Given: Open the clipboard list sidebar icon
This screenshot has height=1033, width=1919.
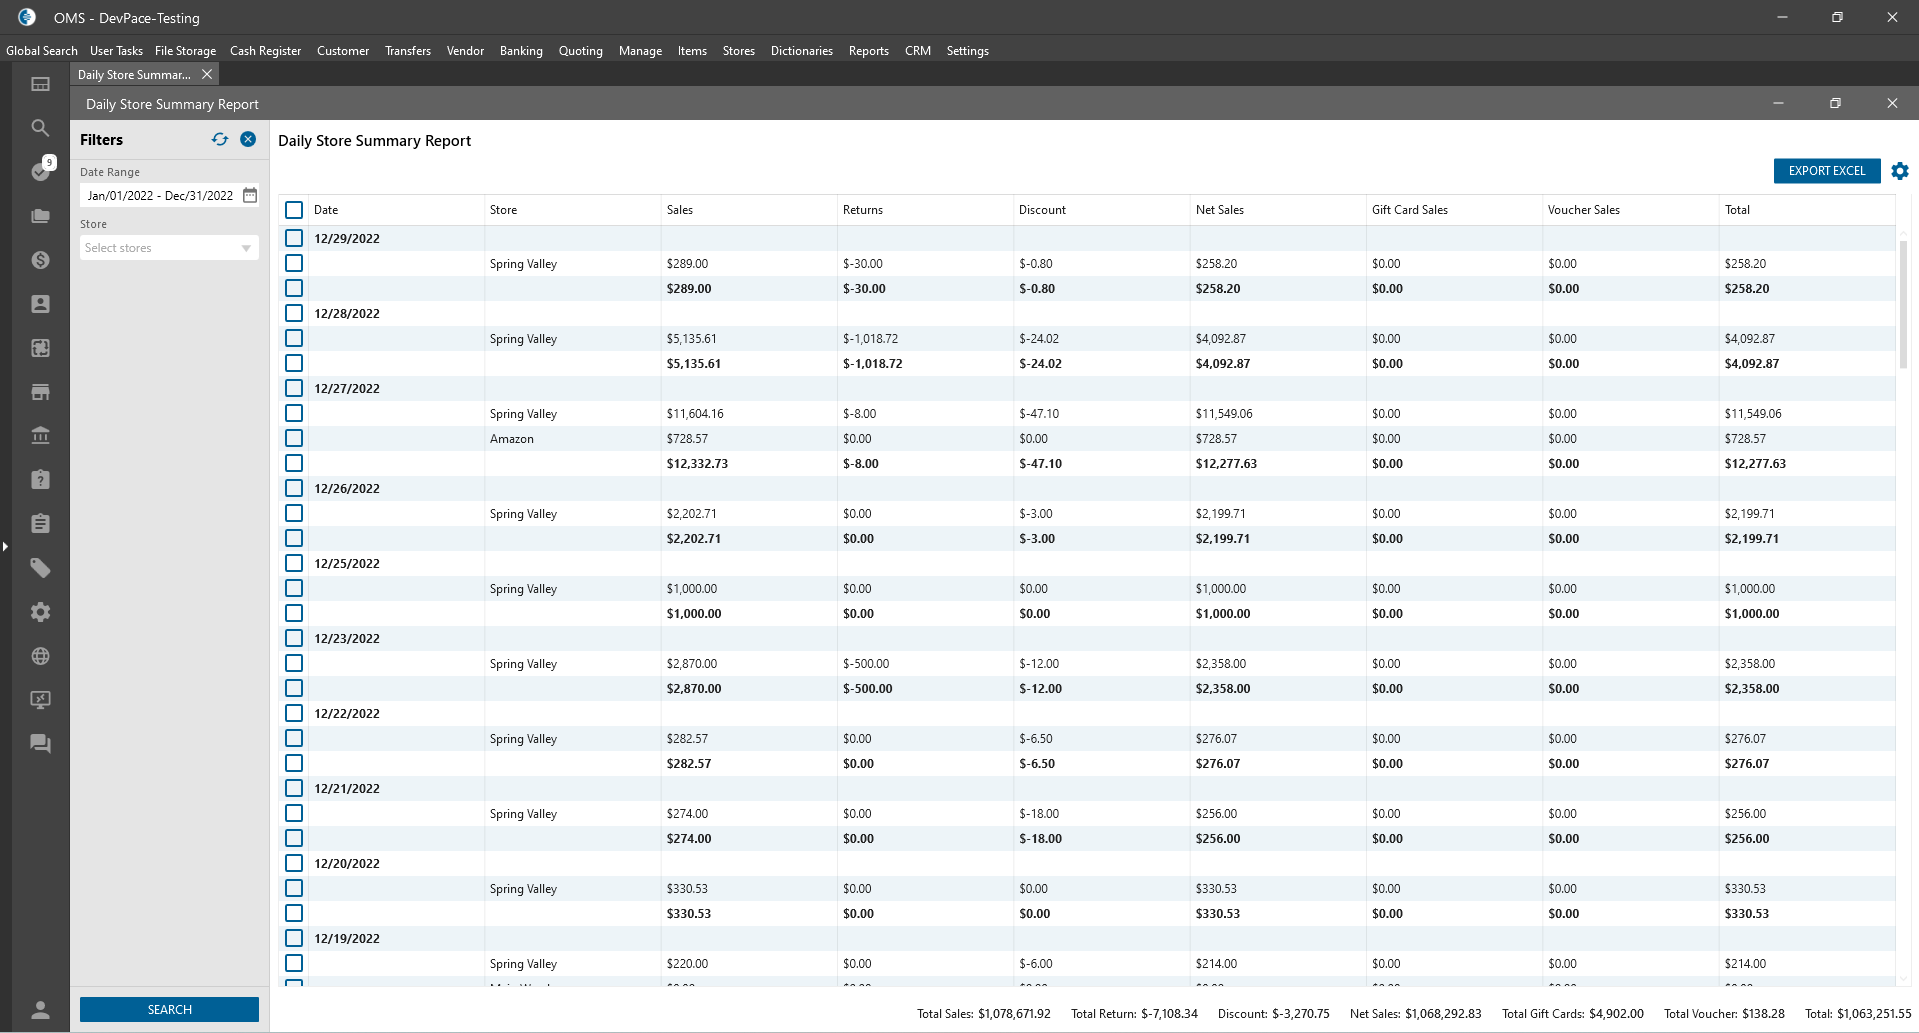Looking at the screenshot, I should pos(40,524).
